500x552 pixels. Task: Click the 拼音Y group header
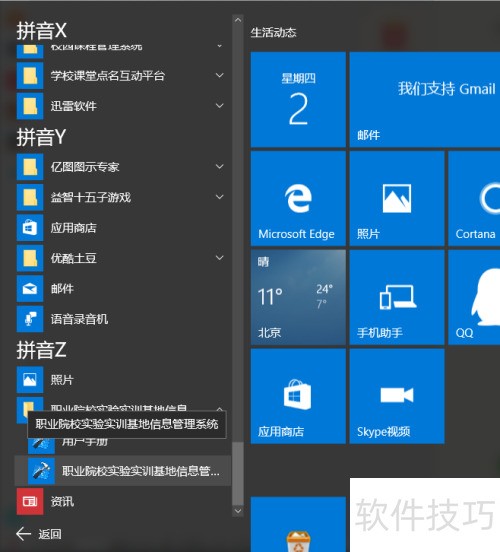[41, 137]
